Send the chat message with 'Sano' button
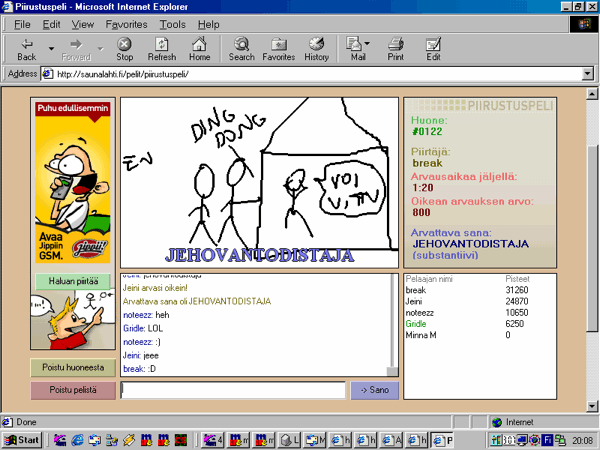The height and width of the screenshot is (450, 600). pyautogui.click(x=374, y=390)
